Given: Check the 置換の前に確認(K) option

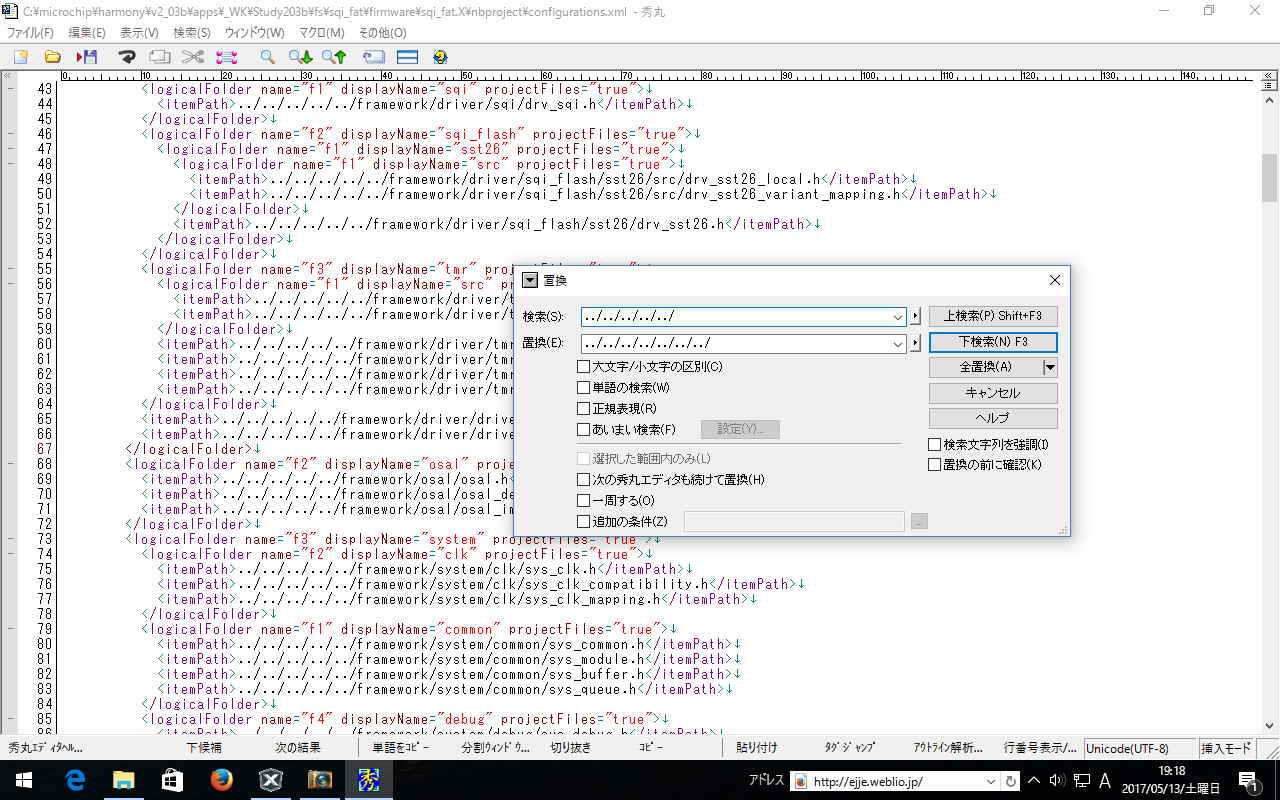Looking at the screenshot, I should (x=935, y=465).
